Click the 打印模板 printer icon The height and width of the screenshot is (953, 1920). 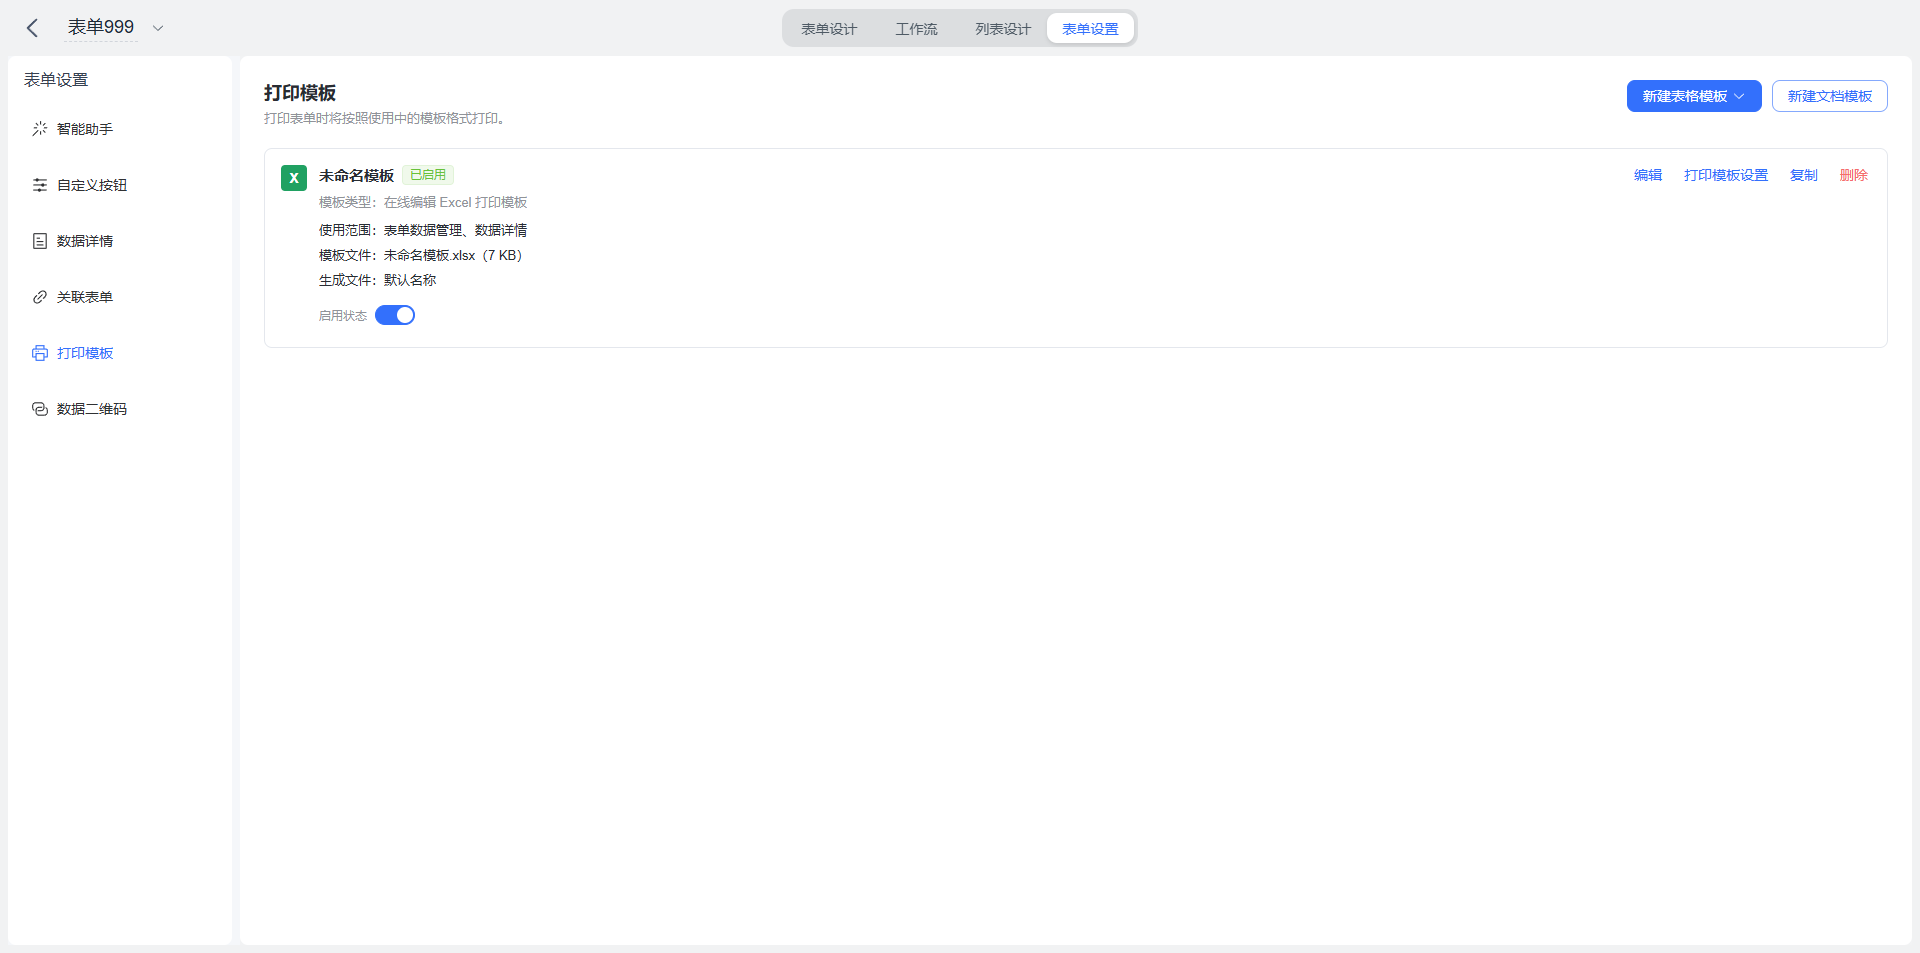tap(40, 353)
